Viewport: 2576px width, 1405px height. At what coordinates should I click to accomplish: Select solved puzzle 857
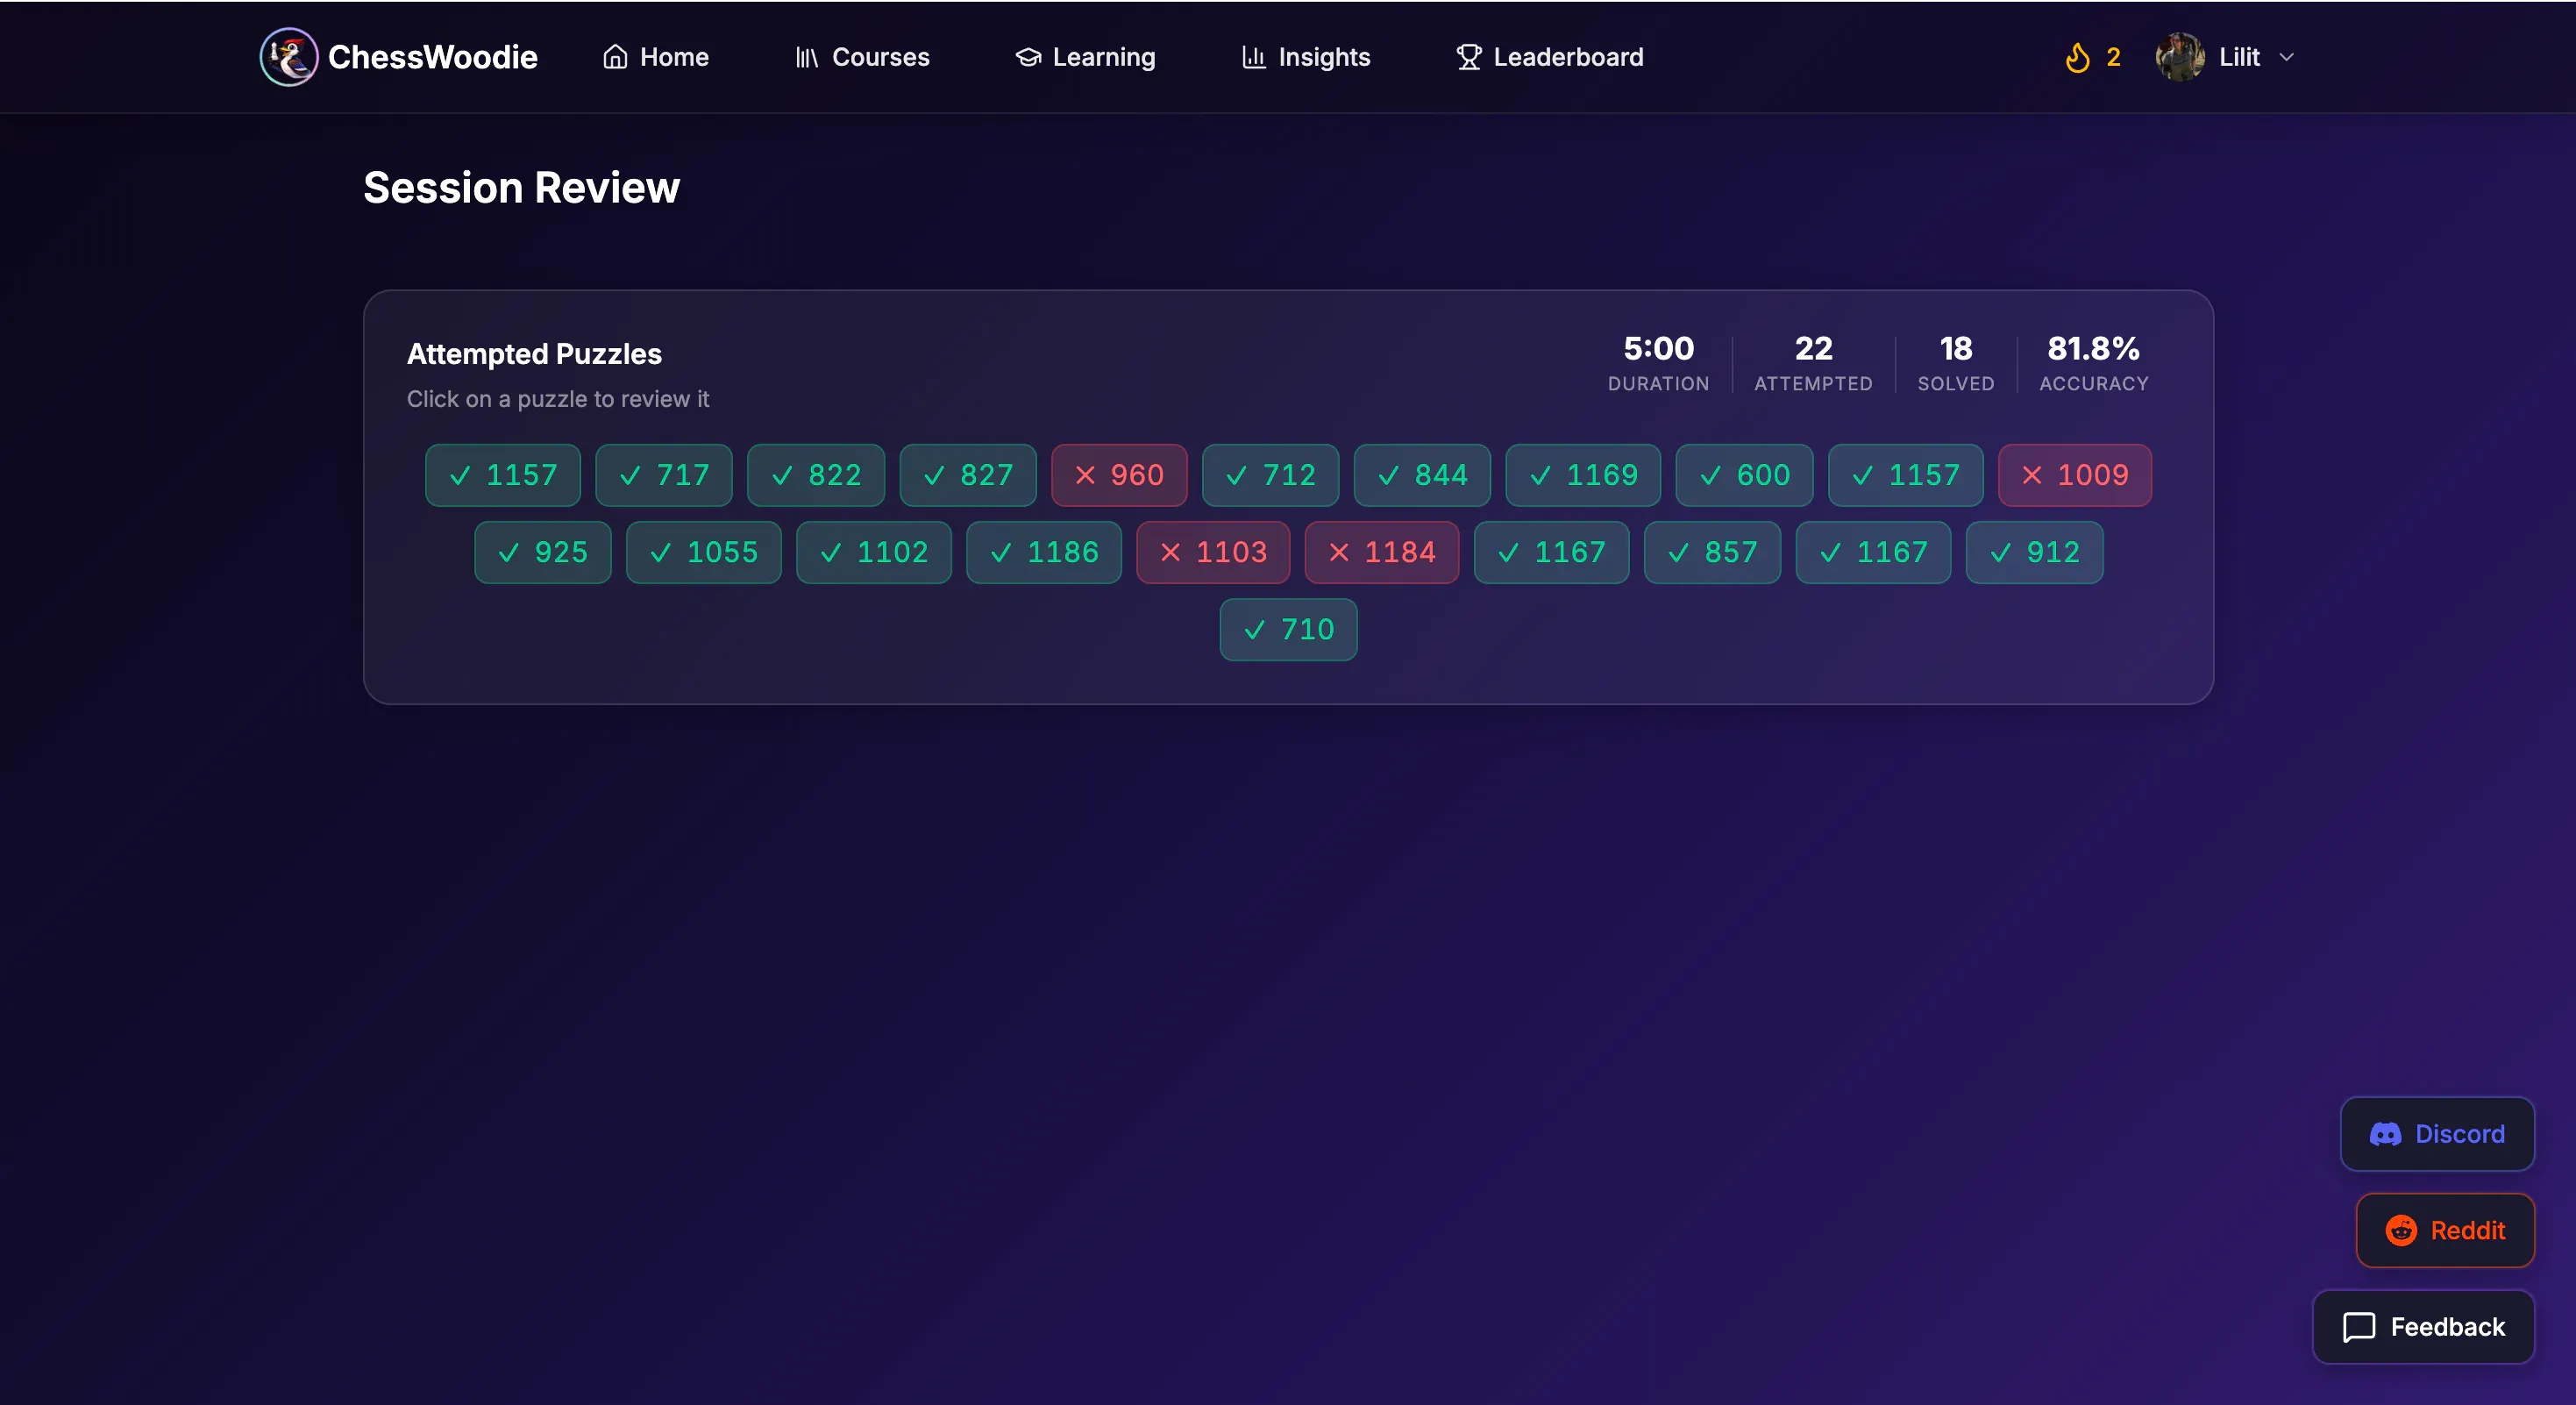[1713, 552]
